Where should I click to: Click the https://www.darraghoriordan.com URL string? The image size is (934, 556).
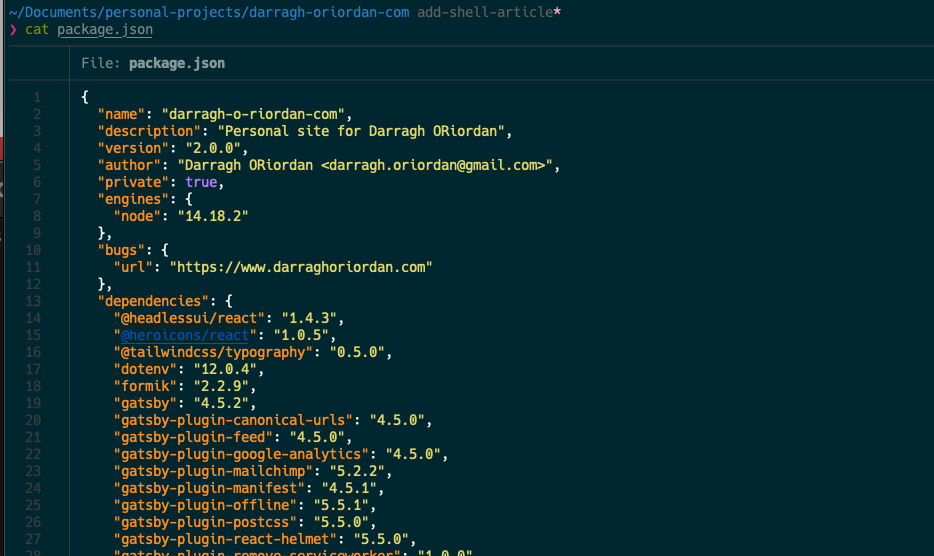301,267
